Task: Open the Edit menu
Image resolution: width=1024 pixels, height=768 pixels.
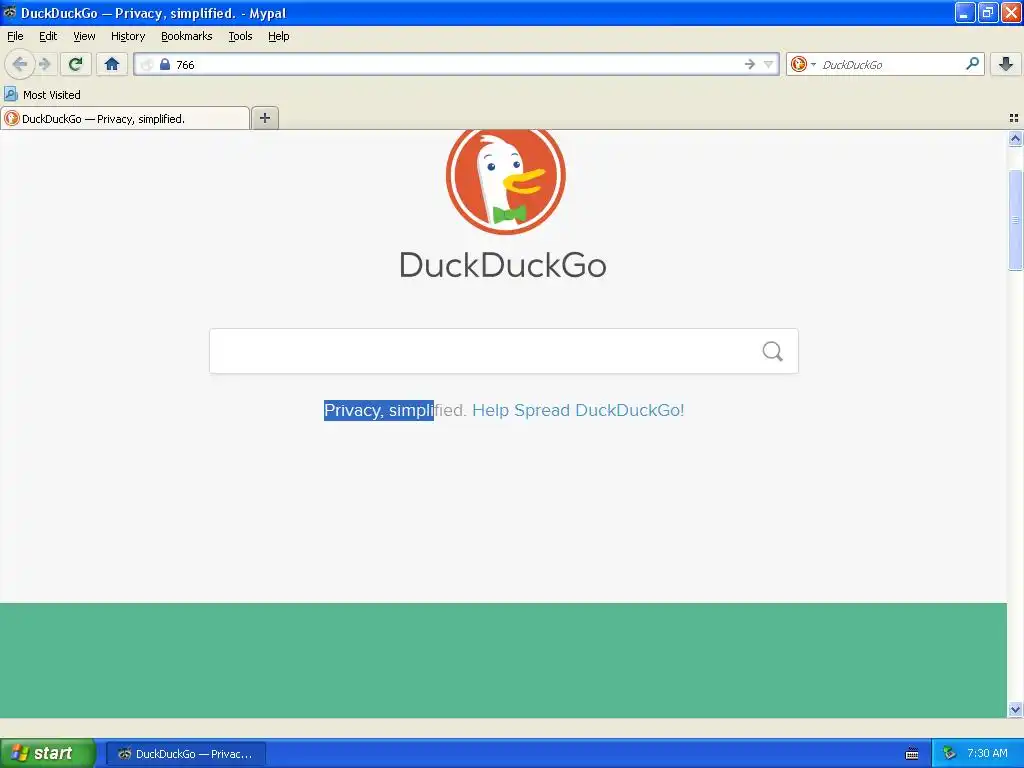Action: [48, 36]
